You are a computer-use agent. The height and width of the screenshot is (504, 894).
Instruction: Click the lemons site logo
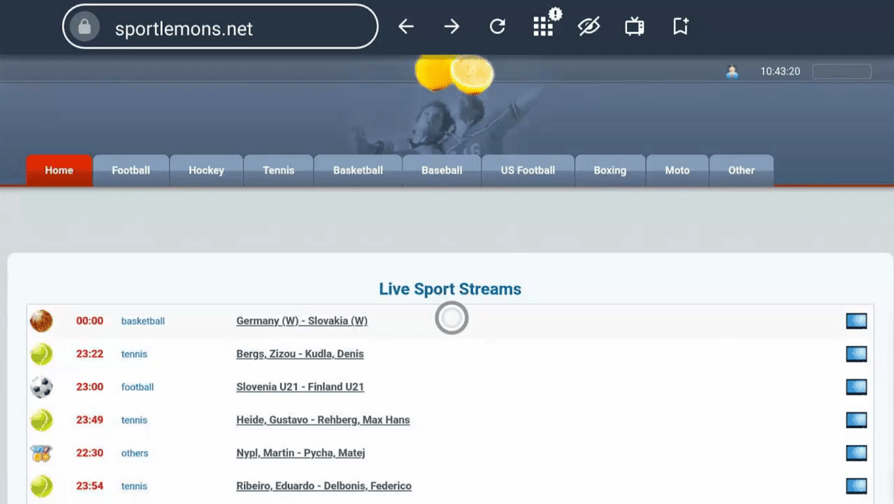tap(454, 74)
